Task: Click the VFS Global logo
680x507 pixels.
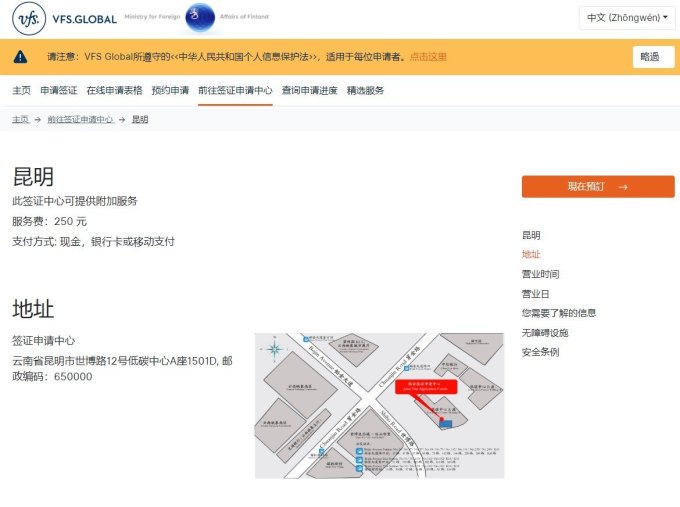Action: coord(65,19)
